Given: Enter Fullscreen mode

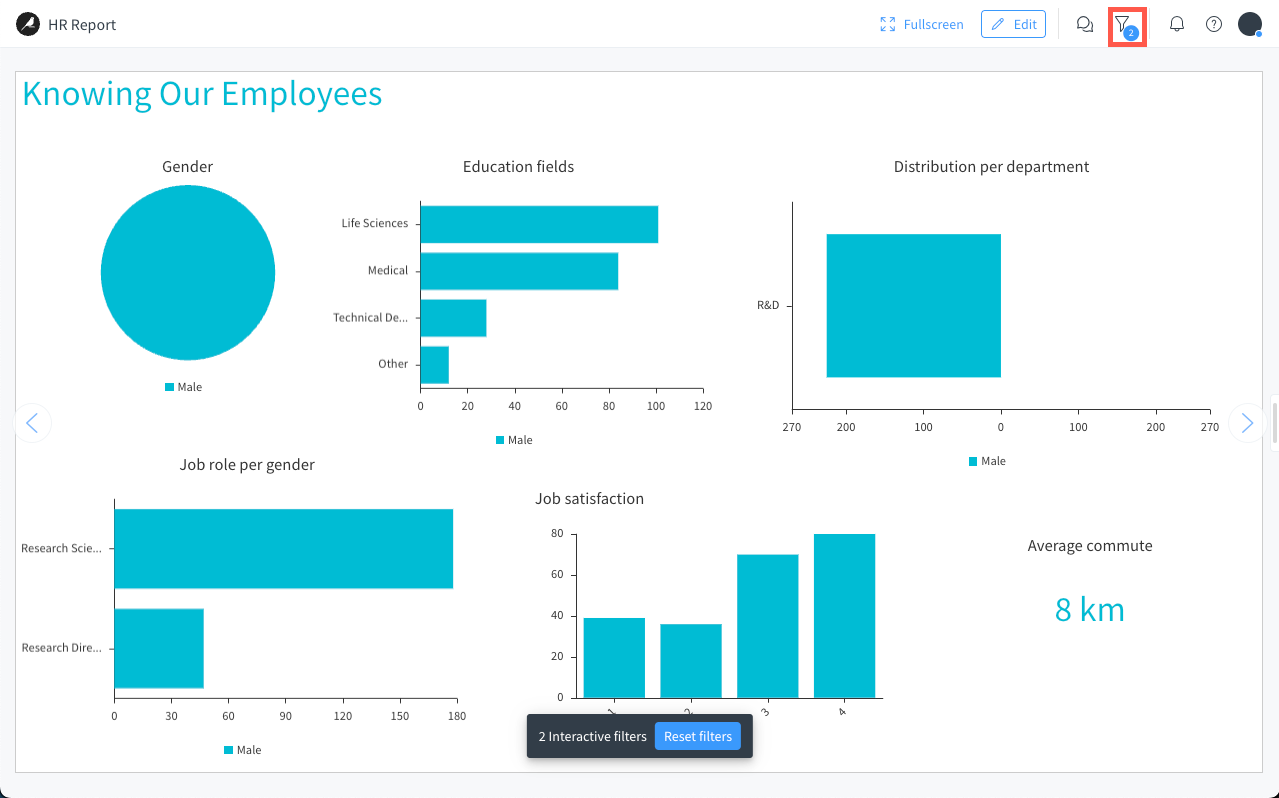Looking at the screenshot, I should [921, 24].
